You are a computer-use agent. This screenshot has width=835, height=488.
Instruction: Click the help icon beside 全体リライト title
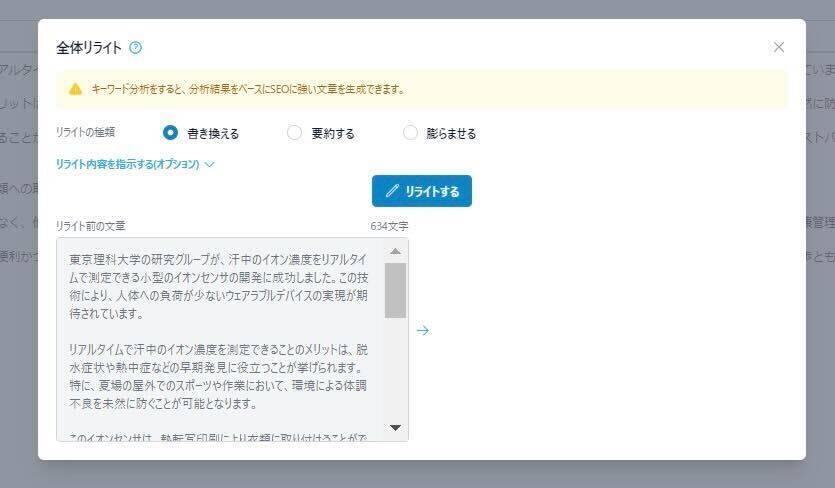coord(136,47)
